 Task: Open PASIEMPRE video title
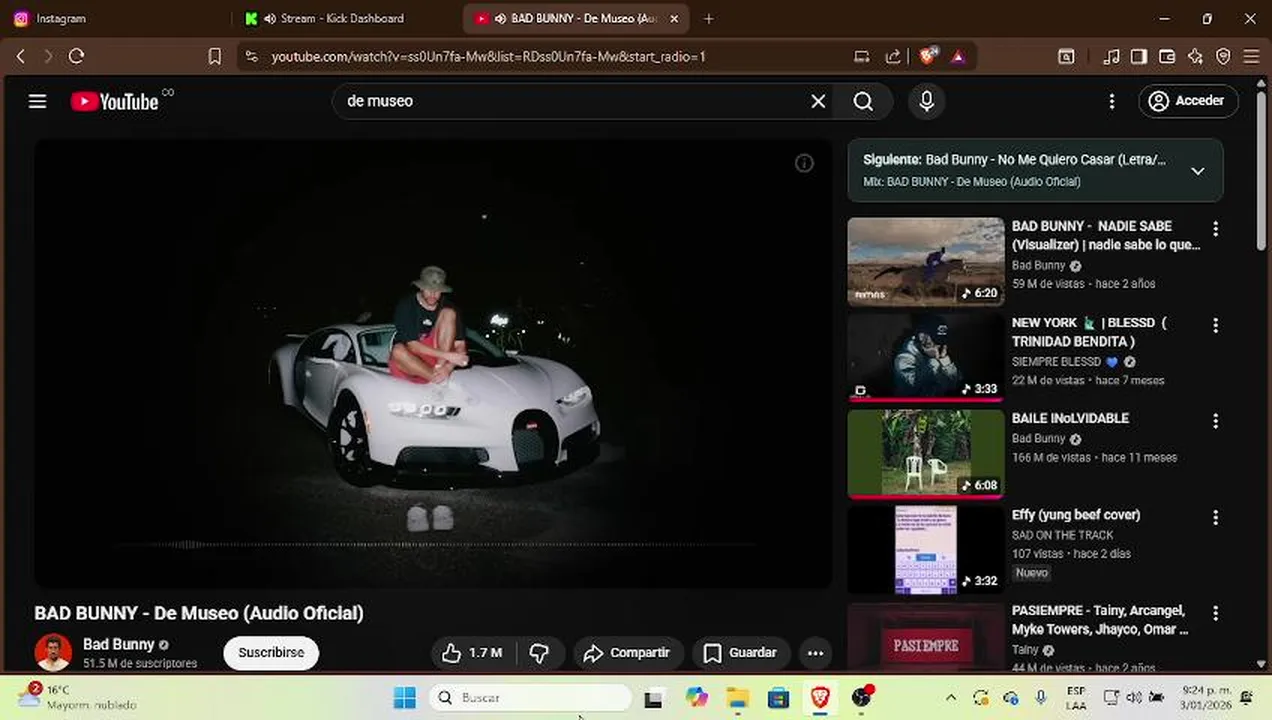pyautogui.click(x=1100, y=620)
